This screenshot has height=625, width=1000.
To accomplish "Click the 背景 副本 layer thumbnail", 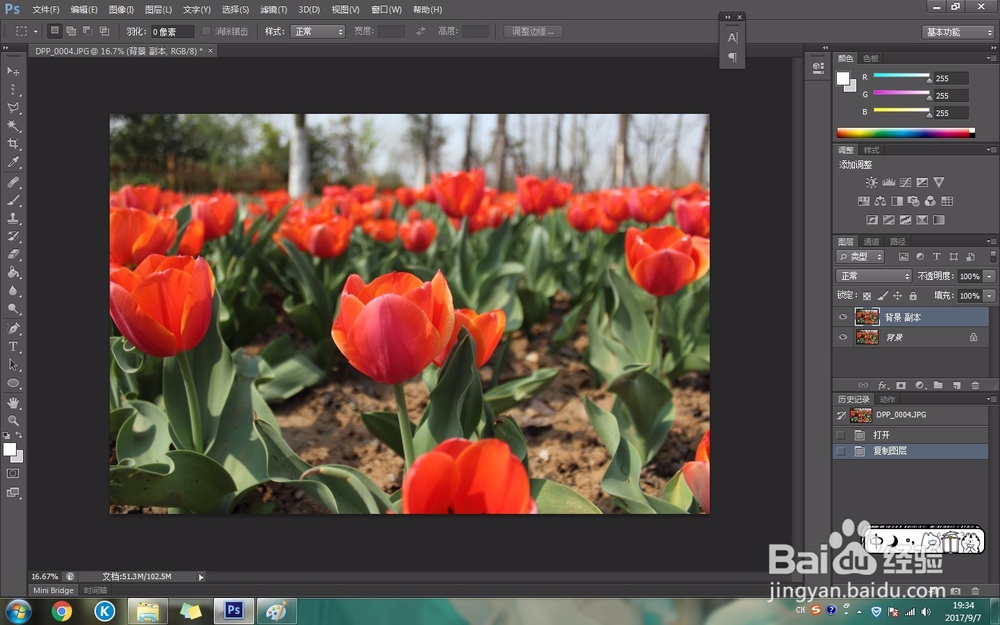I will click(x=867, y=317).
